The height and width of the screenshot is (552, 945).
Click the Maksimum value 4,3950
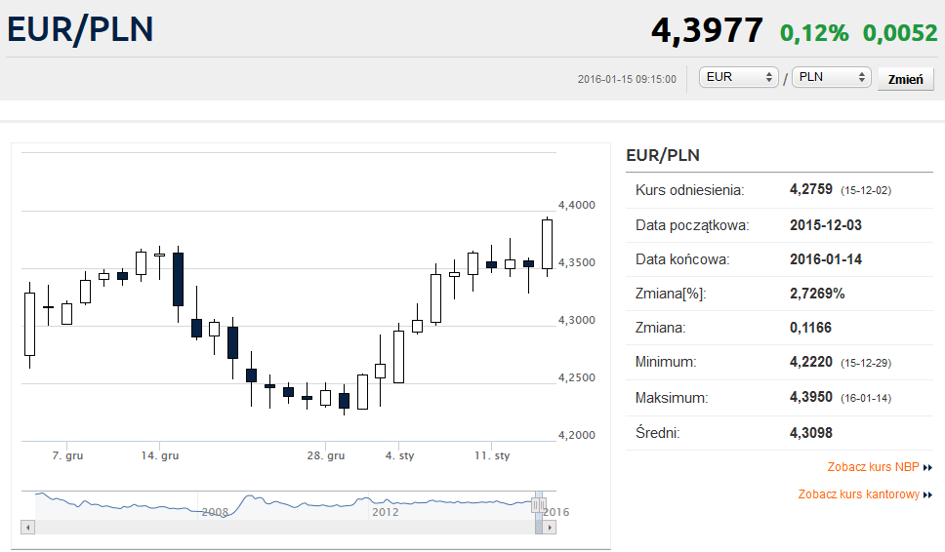[811, 398]
